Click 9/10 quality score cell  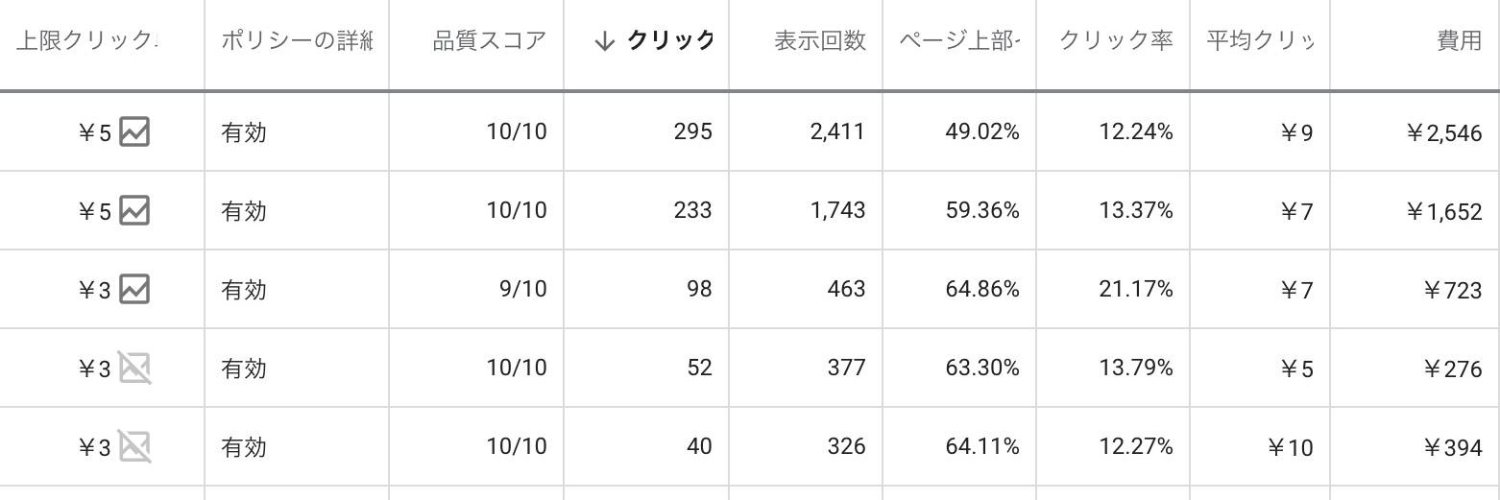[521, 290]
